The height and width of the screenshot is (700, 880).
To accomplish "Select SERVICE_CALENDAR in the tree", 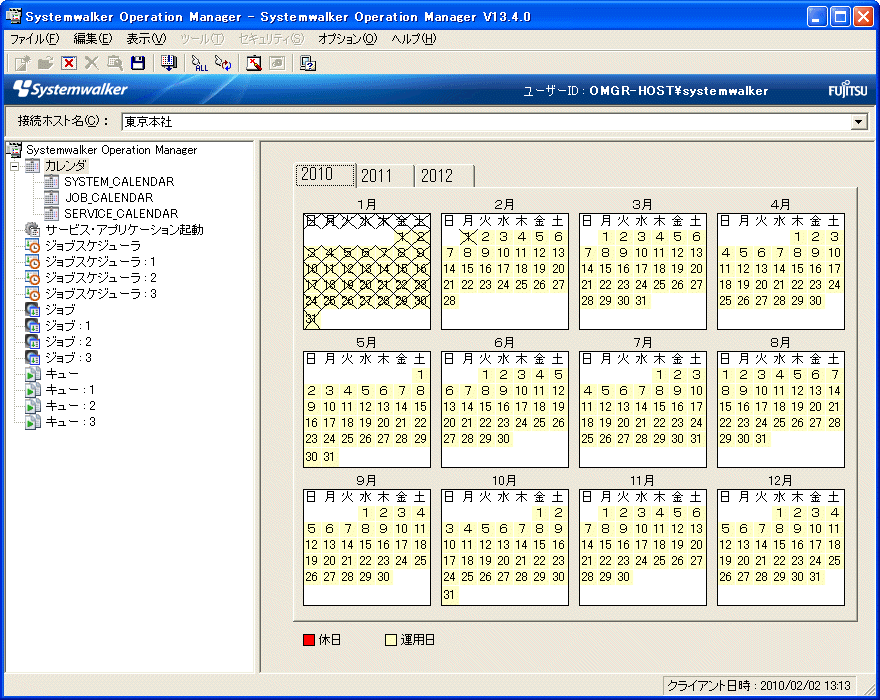I will (121, 214).
